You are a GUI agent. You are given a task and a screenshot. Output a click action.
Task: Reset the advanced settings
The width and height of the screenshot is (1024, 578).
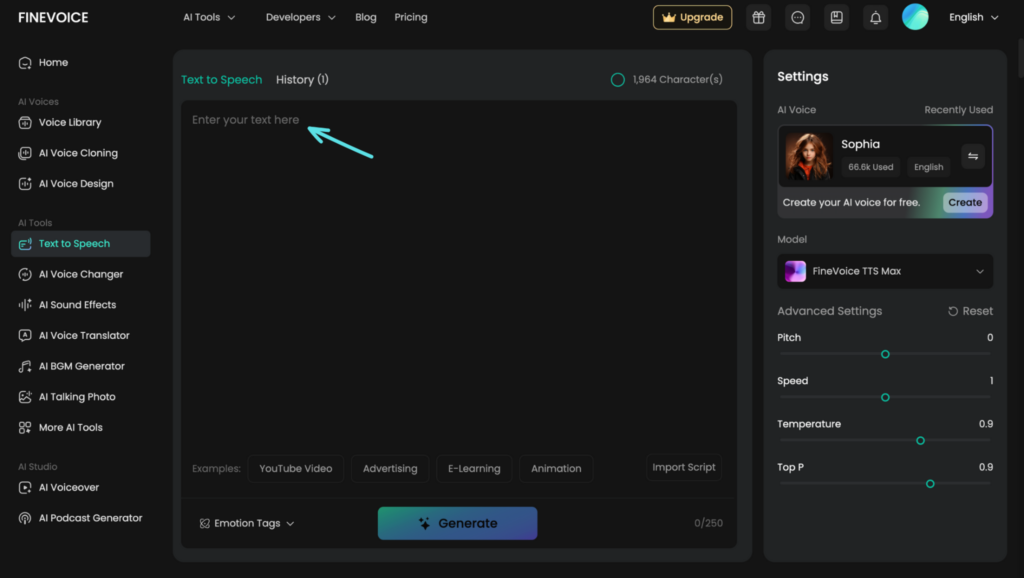pyautogui.click(x=970, y=311)
